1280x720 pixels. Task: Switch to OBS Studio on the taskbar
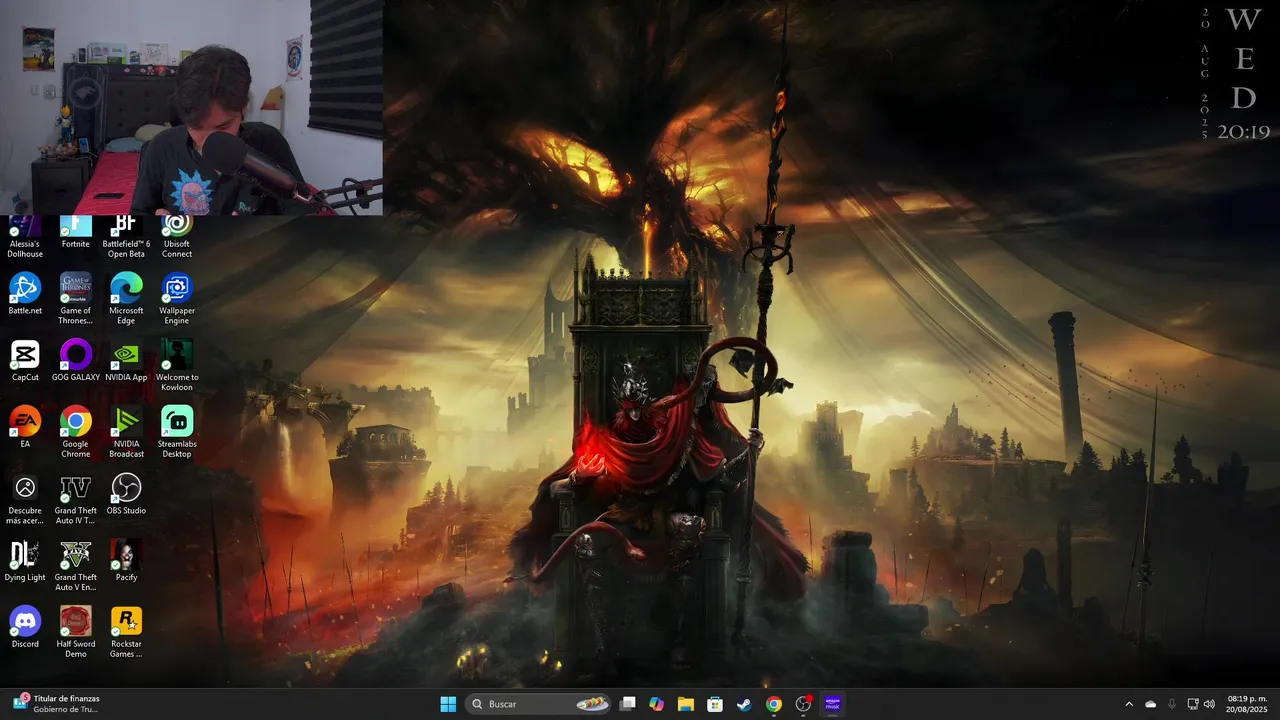coord(803,704)
